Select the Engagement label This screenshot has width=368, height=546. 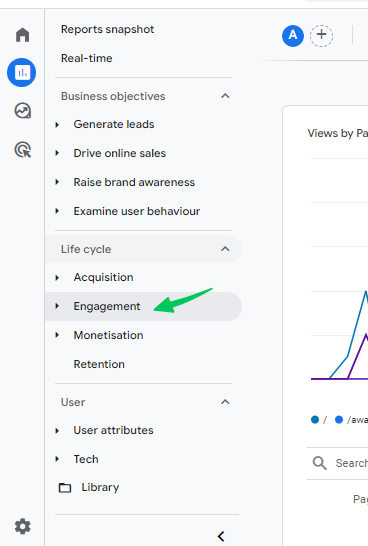pos(107,306)
